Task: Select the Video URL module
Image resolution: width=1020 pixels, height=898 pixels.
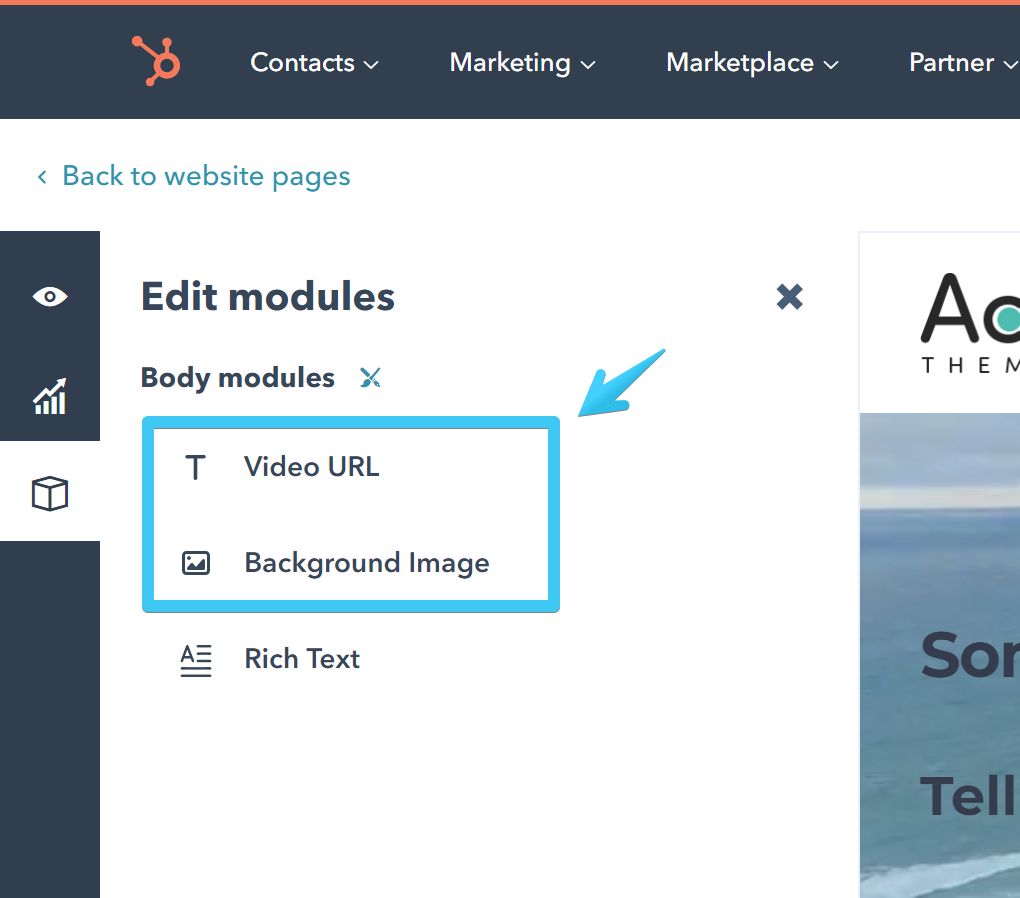Action: (311, 466)
